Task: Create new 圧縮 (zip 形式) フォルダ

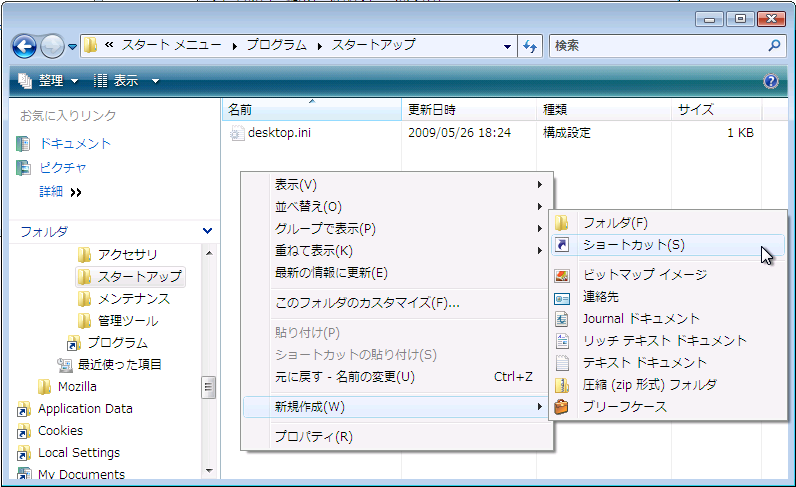Action: pos(668,384)
